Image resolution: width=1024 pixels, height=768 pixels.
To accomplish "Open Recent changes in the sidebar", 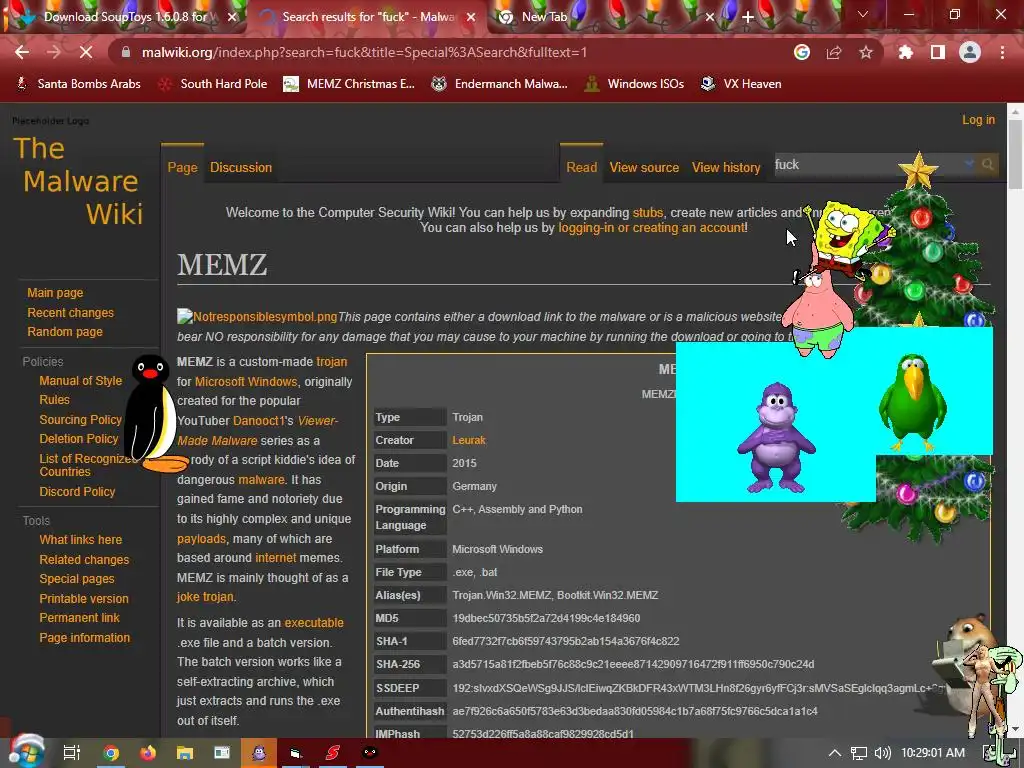I will [71, 312].
